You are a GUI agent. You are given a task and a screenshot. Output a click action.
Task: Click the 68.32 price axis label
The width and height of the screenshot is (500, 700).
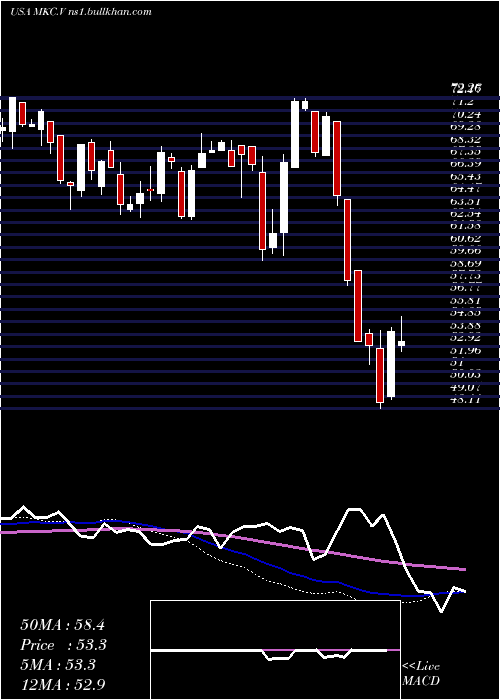[466, 139]
